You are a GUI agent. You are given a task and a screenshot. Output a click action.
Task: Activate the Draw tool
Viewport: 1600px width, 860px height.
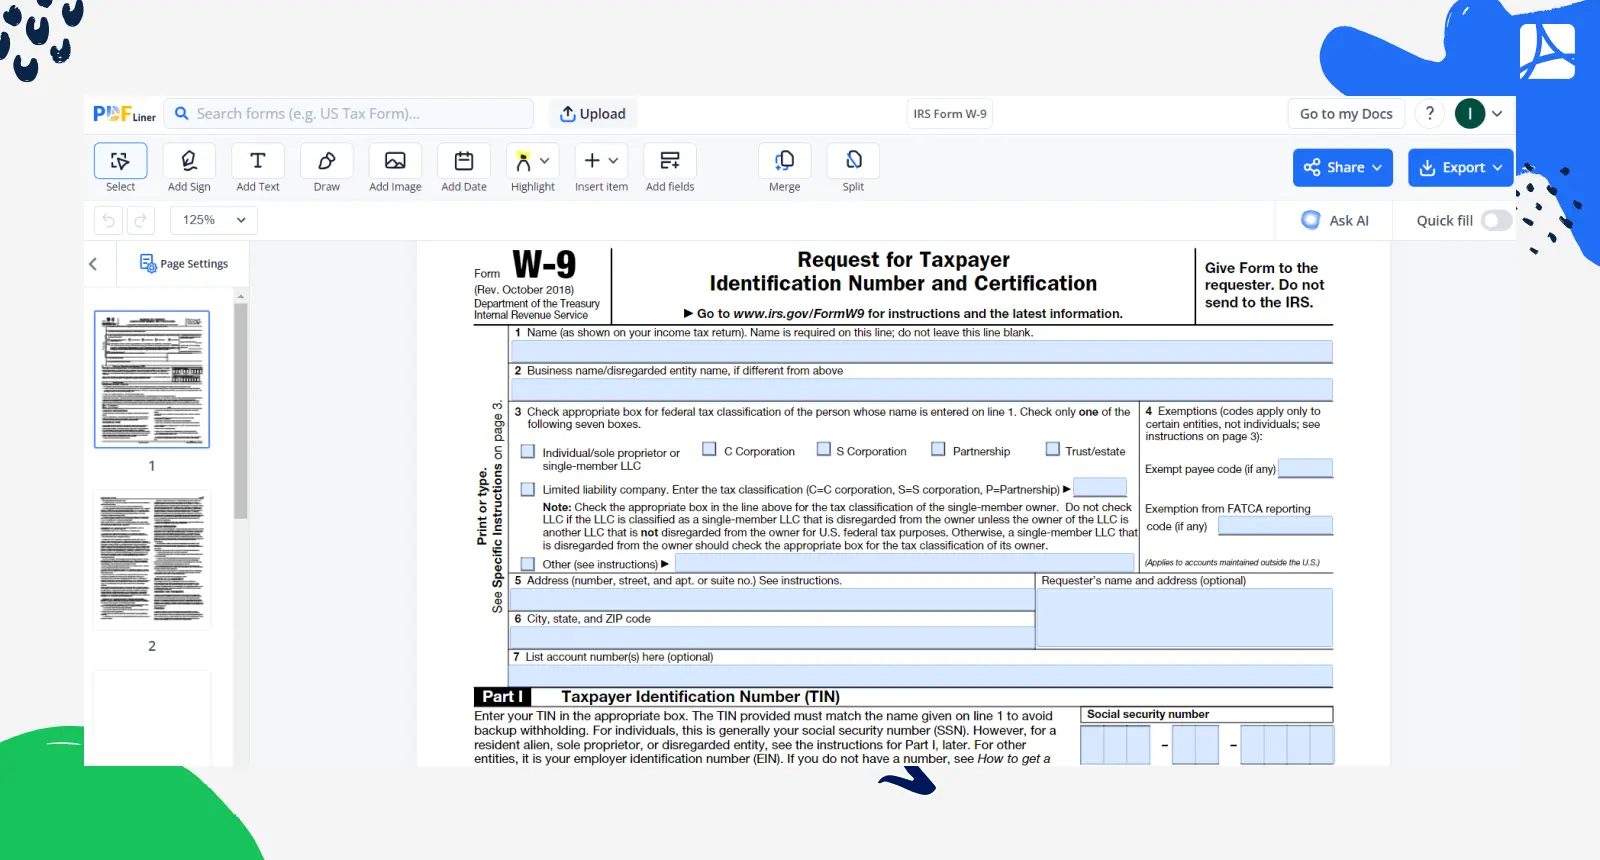(327, 161)
